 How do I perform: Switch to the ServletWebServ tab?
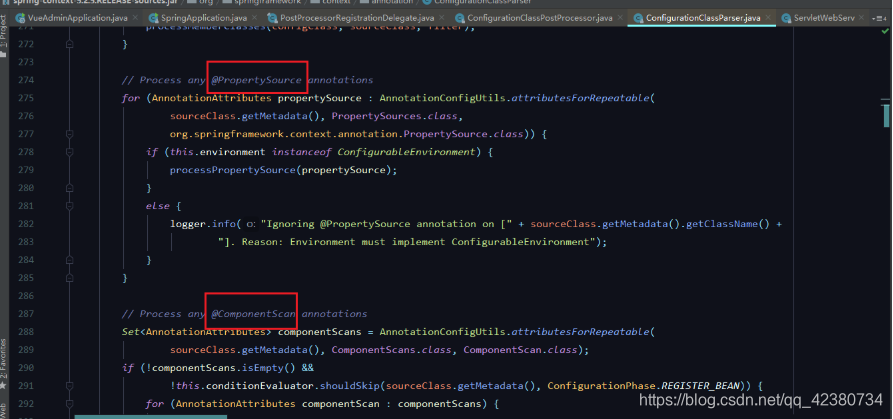click(824, 18)
